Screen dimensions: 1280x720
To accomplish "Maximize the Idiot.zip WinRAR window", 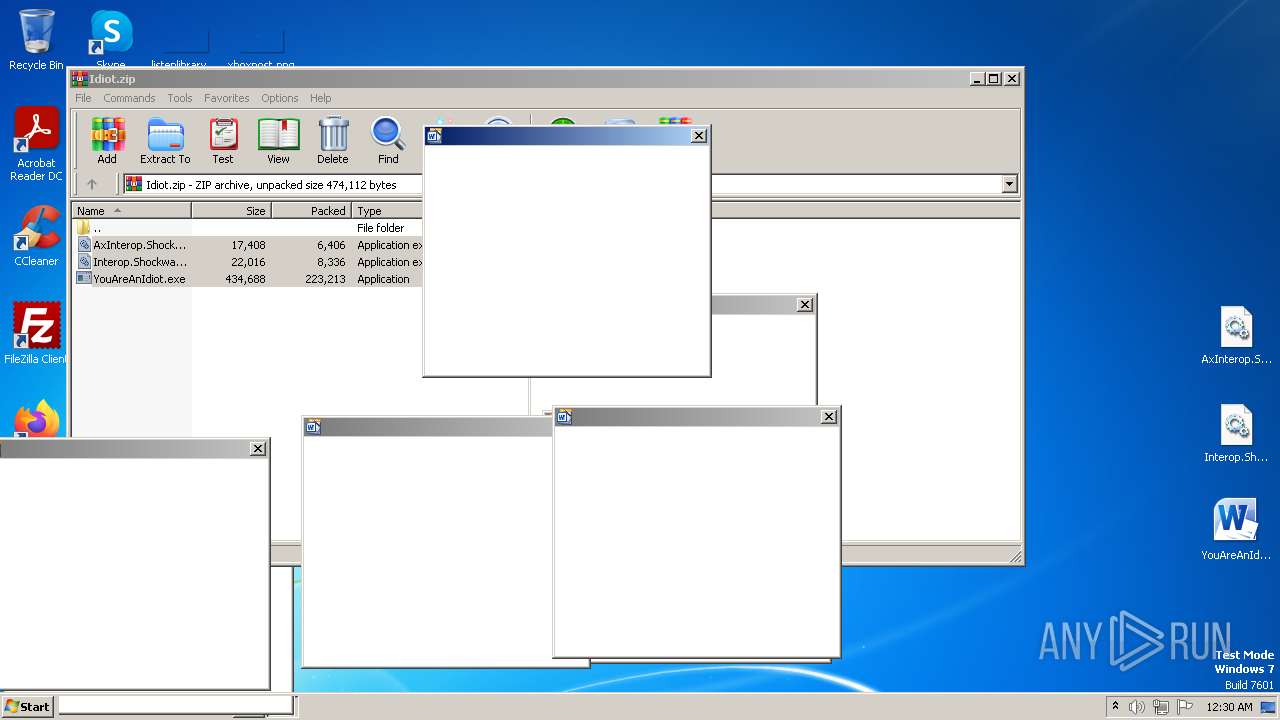I will 993,78.
